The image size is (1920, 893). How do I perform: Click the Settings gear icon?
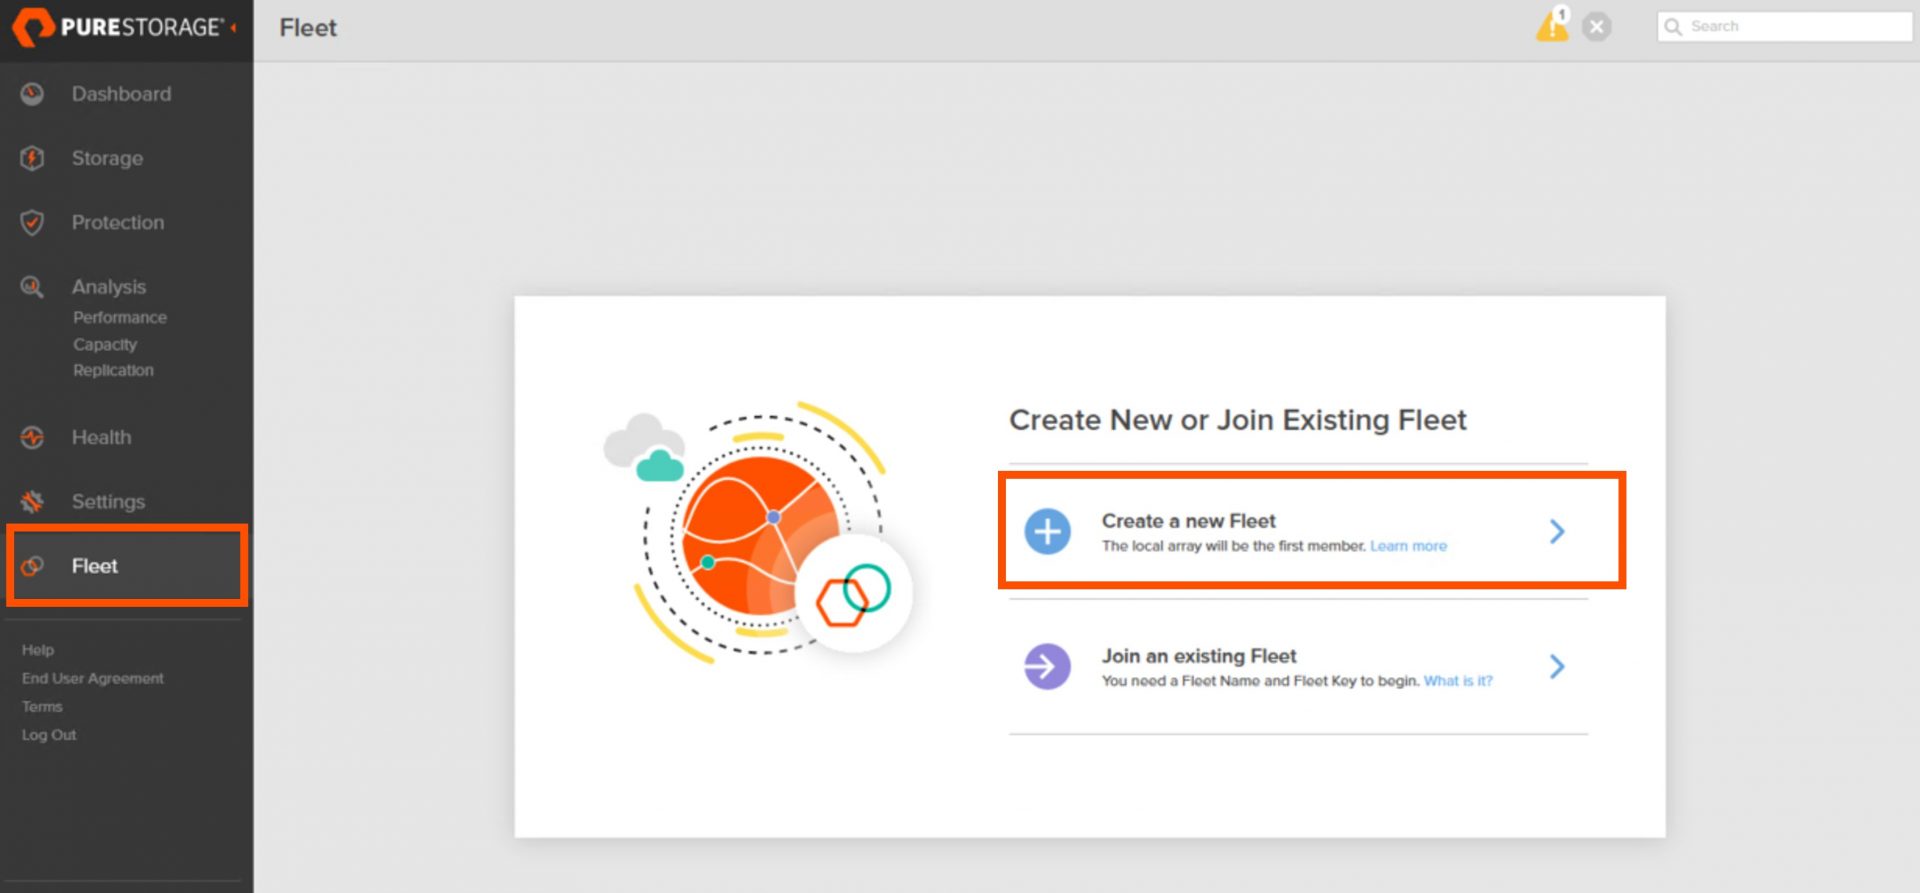pos(32,501)
